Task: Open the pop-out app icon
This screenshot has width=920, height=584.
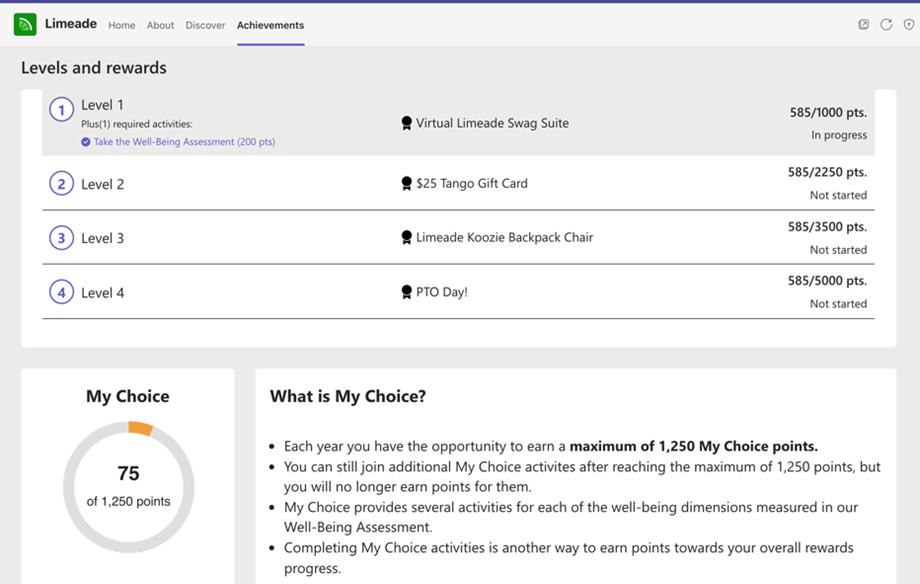Action: click(x=863, y=24)
